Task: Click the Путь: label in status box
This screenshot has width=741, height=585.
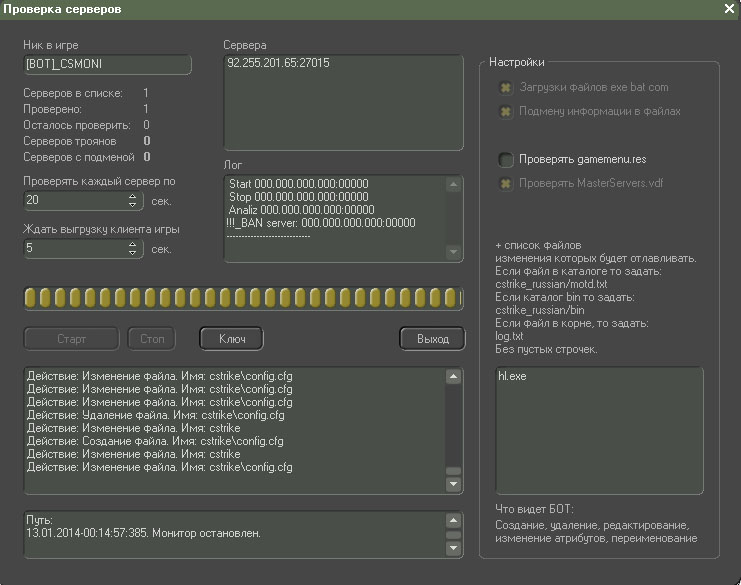Action: [39, 520]
